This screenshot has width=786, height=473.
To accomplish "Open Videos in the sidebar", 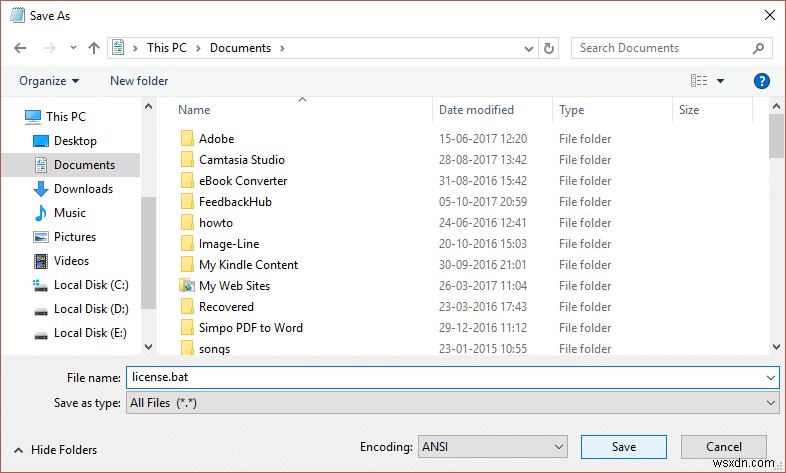I will [71, 261].
